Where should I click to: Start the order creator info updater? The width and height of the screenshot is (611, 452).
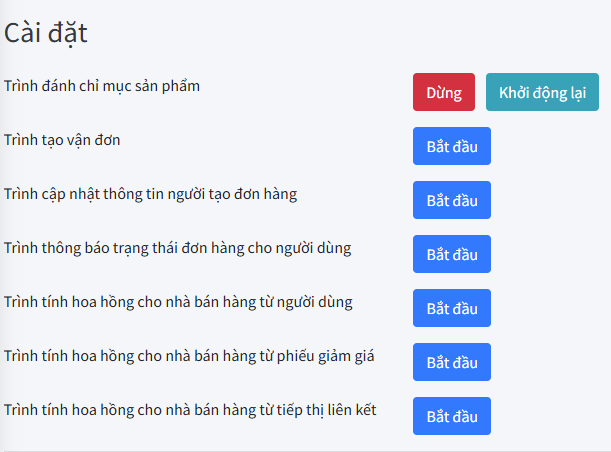coord(452,200)
